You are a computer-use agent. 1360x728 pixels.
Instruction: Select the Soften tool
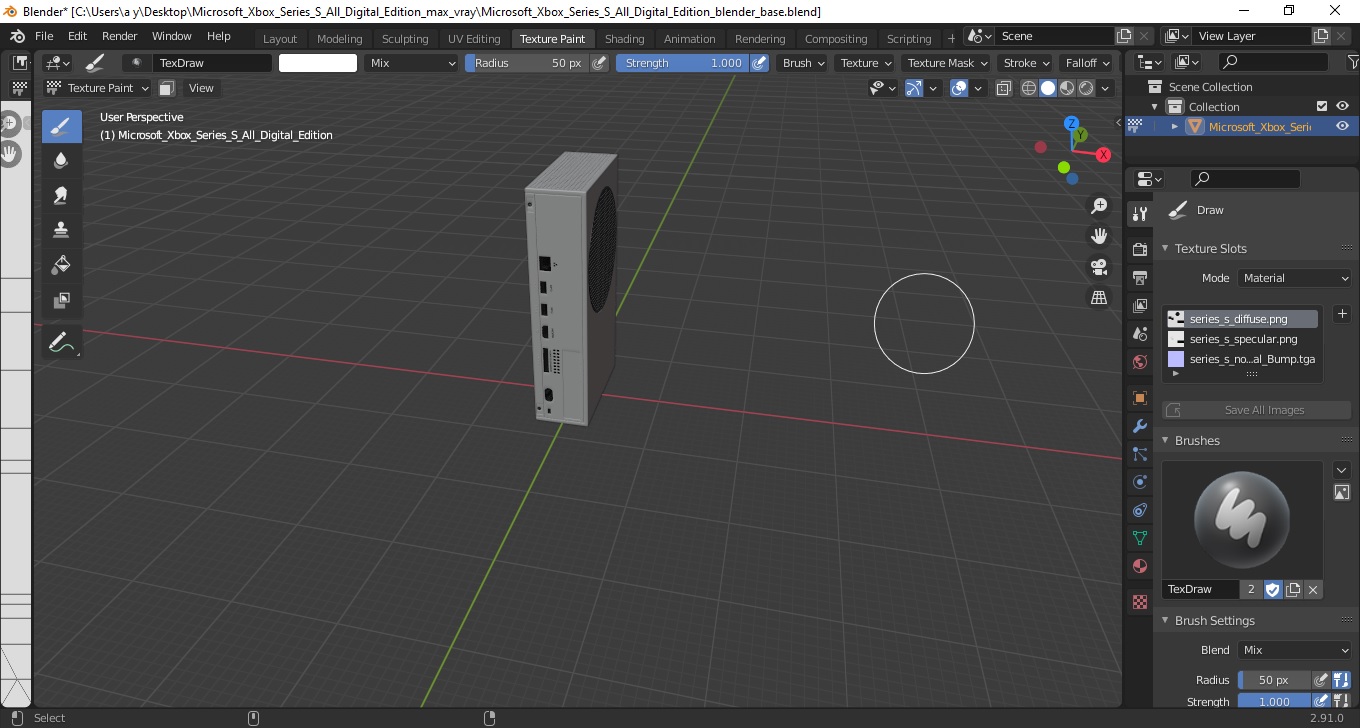click(61, 161)
